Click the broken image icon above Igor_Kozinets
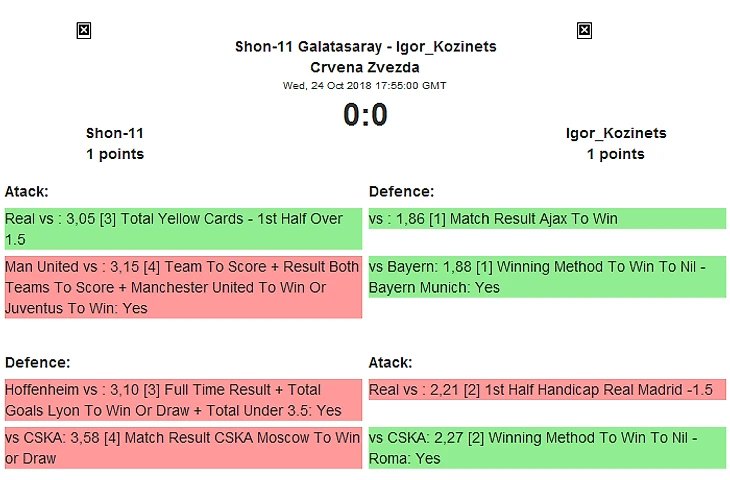Screen dimensions: 730x480 tap(585, 31)
